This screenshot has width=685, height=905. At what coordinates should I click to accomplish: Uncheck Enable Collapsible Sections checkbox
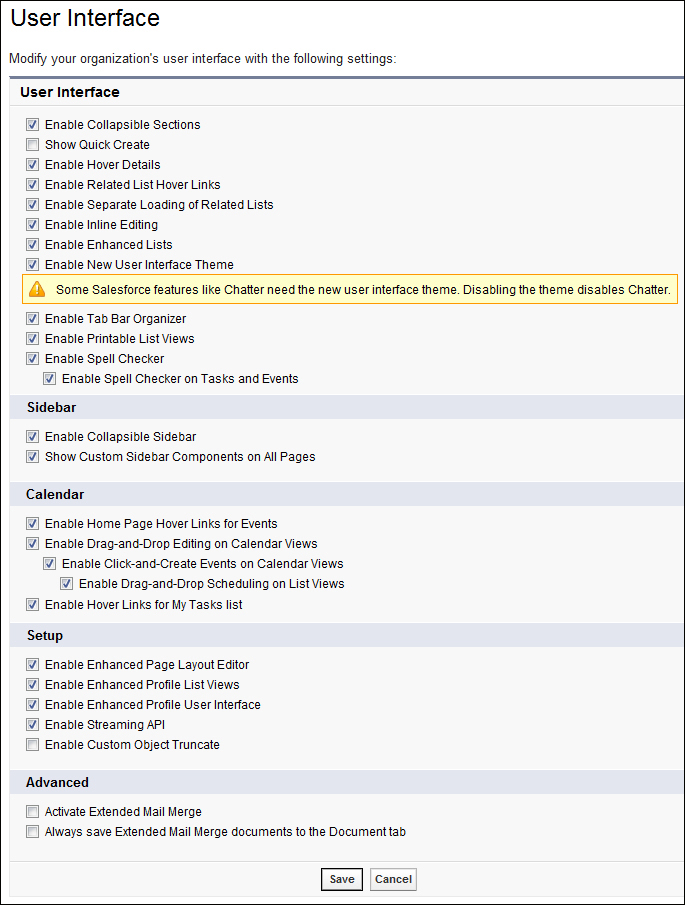pyautogui.click(x=32, y=125)
